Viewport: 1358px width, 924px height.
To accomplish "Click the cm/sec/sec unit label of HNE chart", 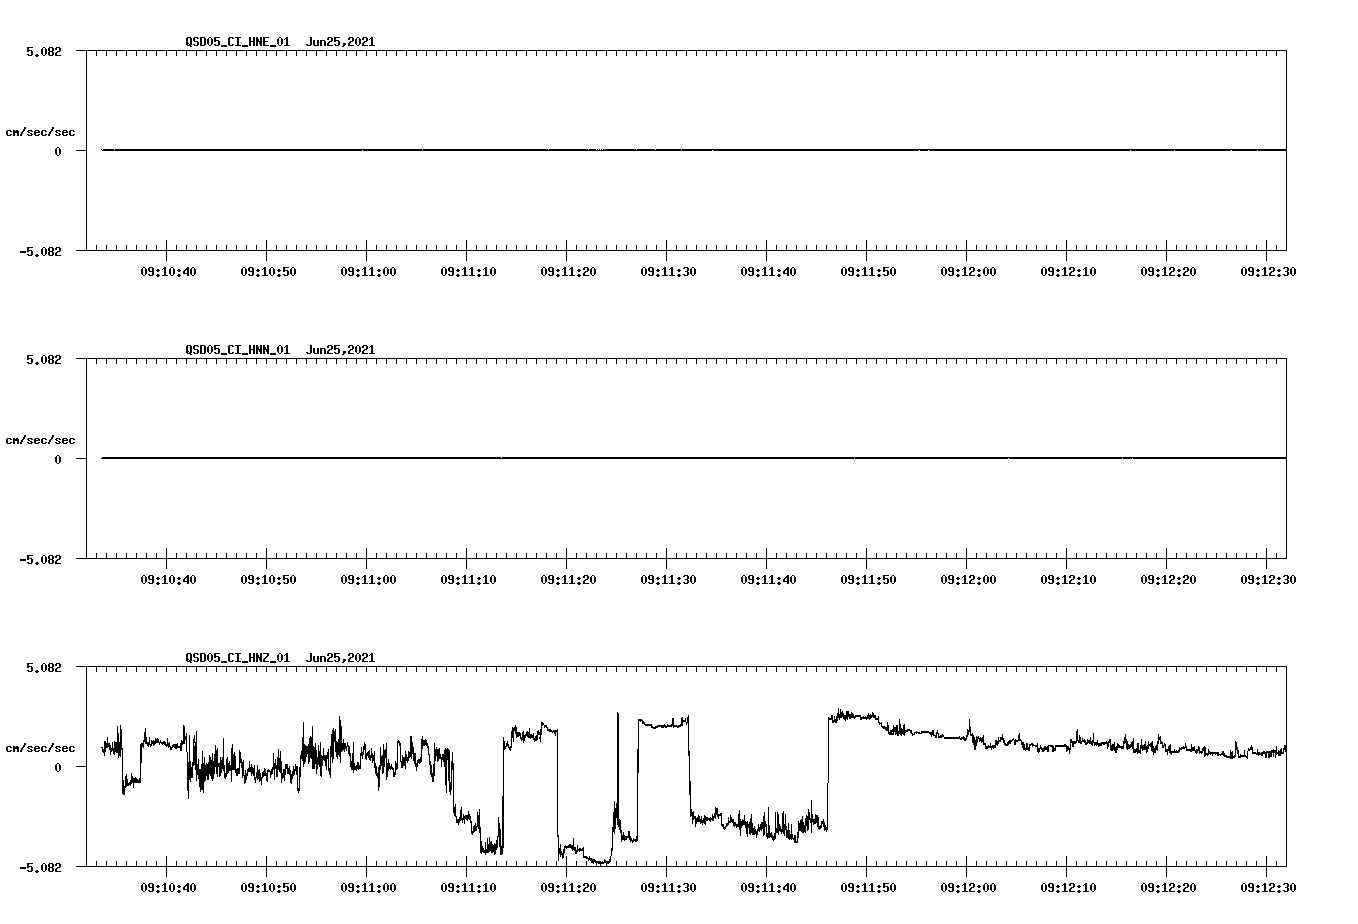I will tap(40, 132).
